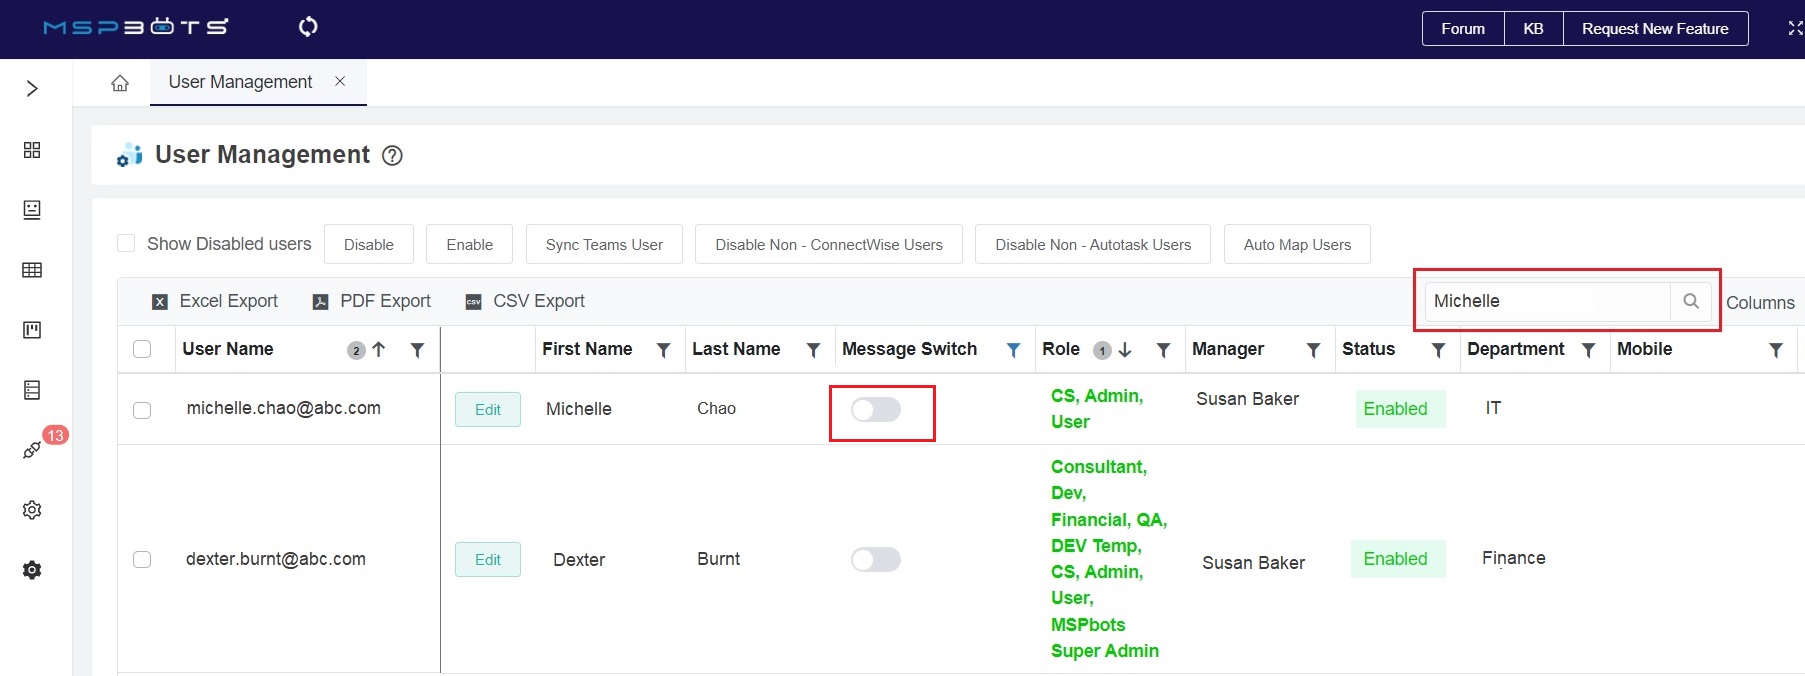Open the Forum link in header
Viewport: 1805px width, 676px height.
tap(1463, 29)
